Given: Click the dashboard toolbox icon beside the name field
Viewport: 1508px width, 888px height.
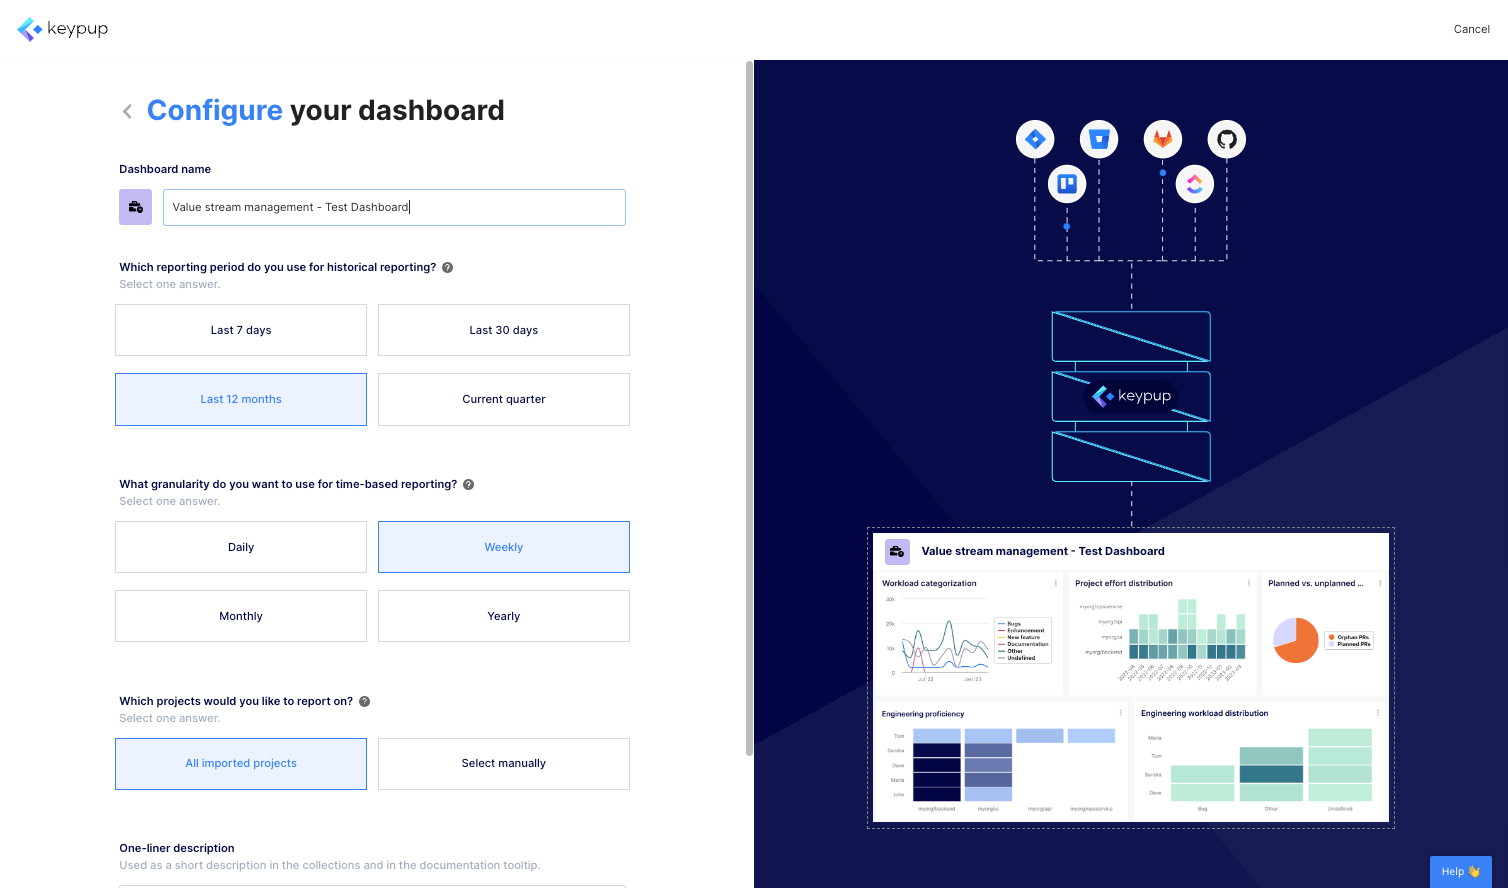Looking at the screenshot, I should 135,207.
